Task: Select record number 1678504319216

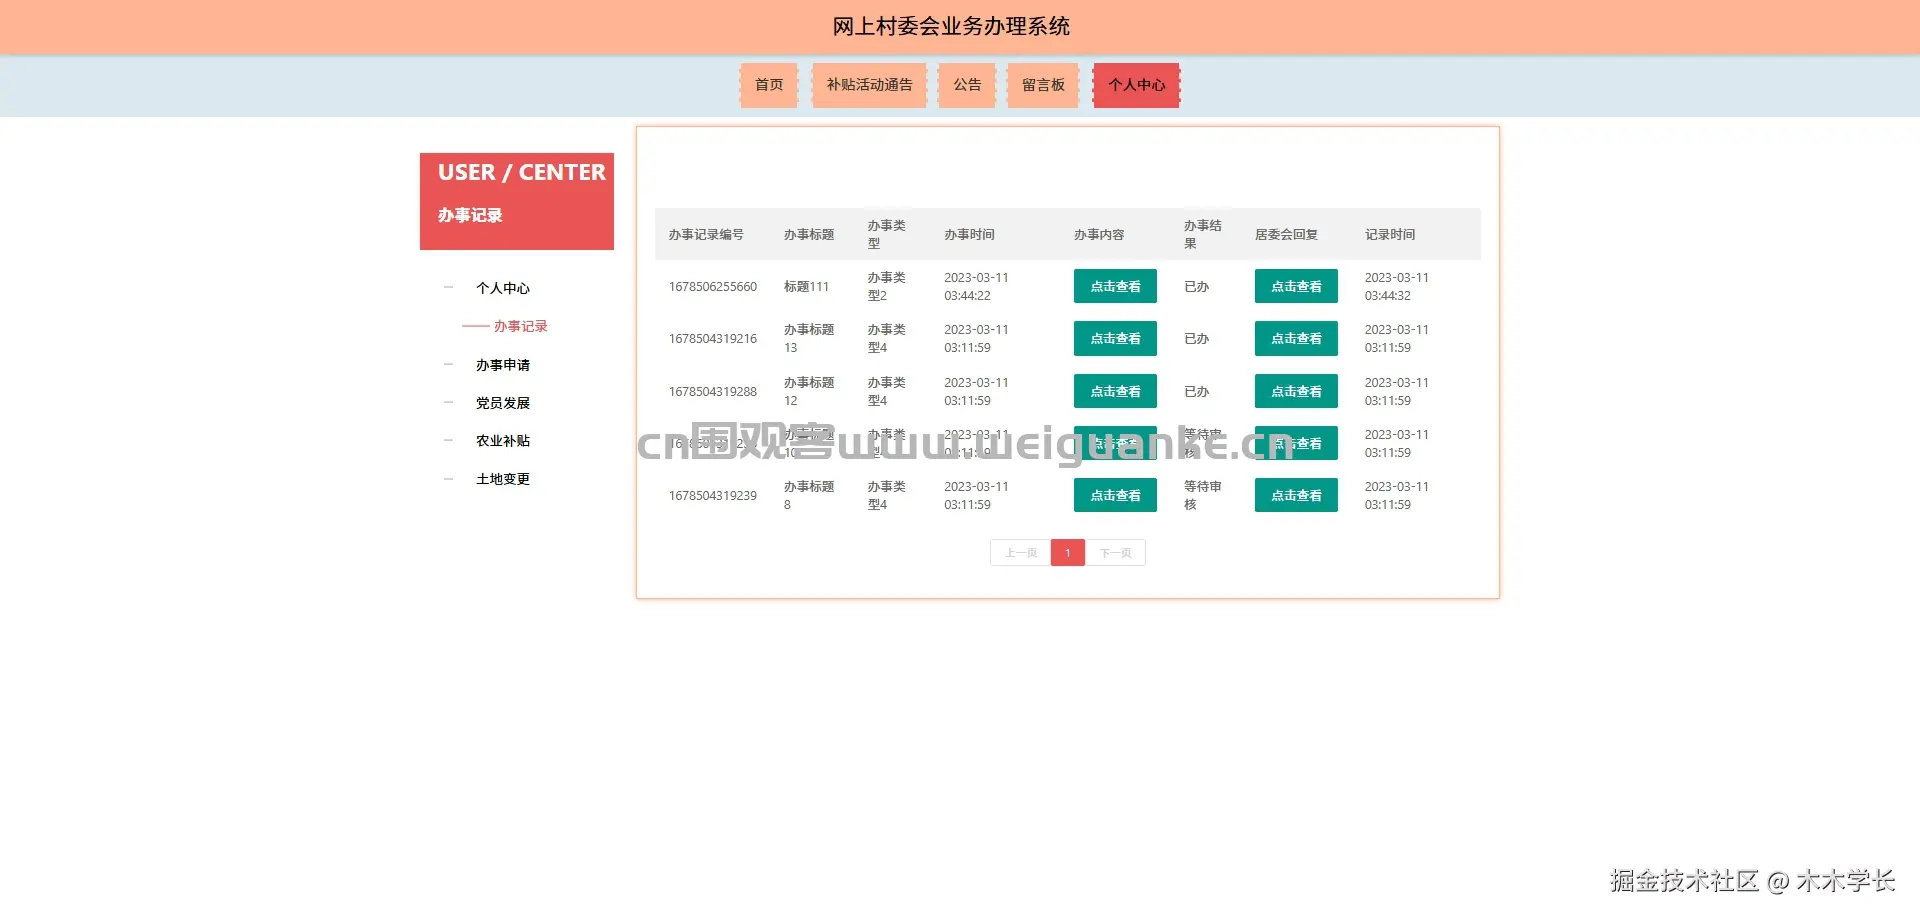Action: point(713,338)
